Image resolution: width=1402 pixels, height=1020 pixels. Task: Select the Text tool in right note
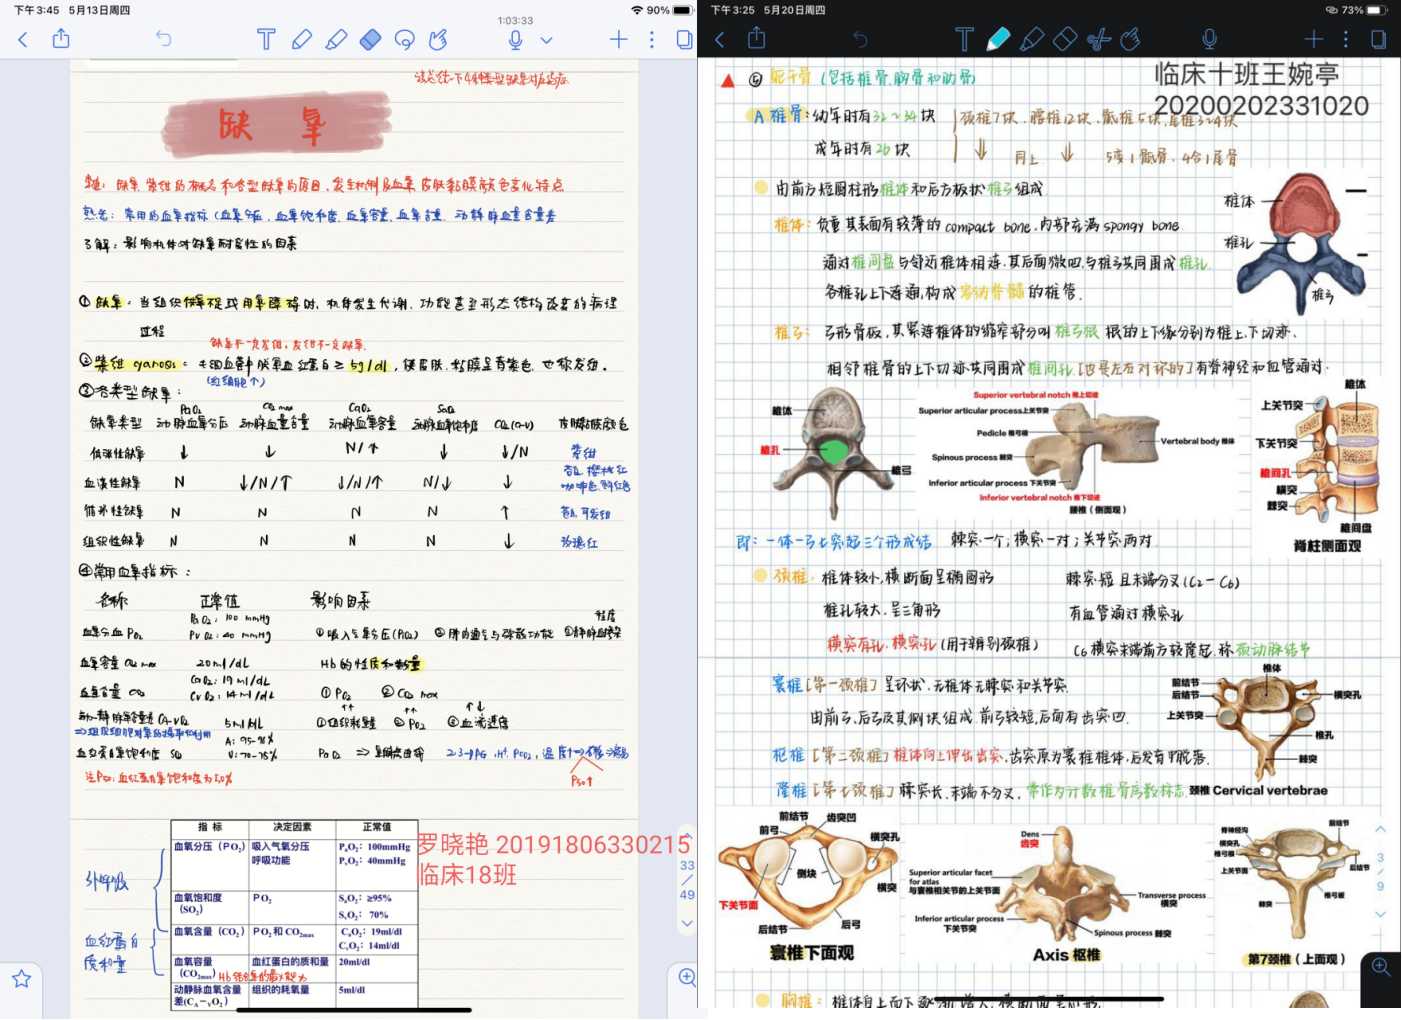tap(964, 39)
